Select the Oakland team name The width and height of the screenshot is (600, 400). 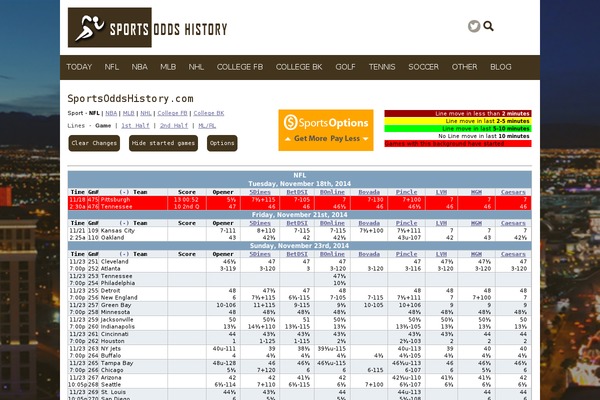[112, 238]
